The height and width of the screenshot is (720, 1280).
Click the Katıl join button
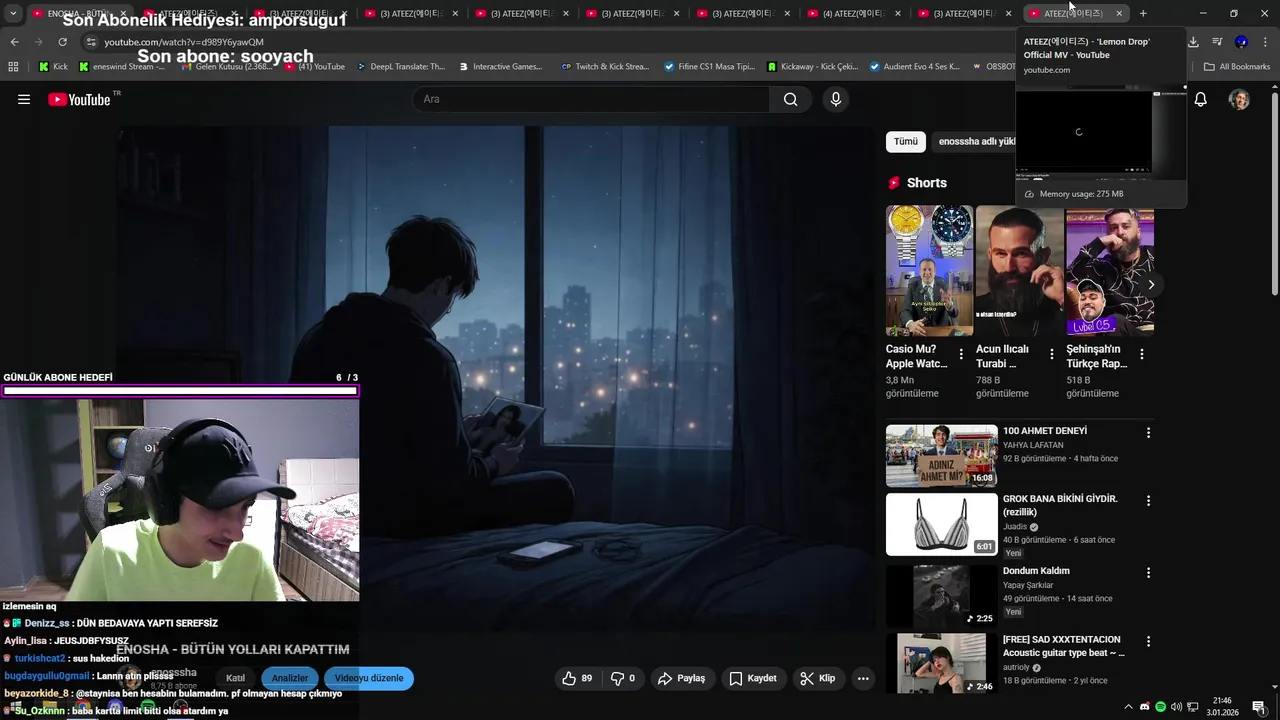236,678
